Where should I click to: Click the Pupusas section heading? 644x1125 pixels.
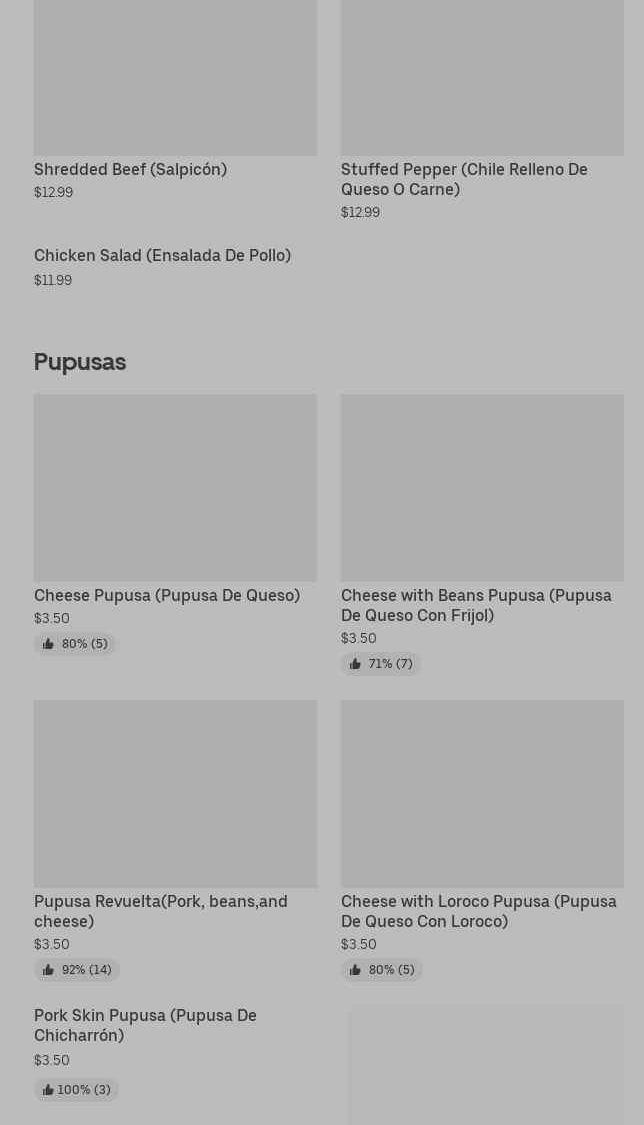[x=80, y=362]
